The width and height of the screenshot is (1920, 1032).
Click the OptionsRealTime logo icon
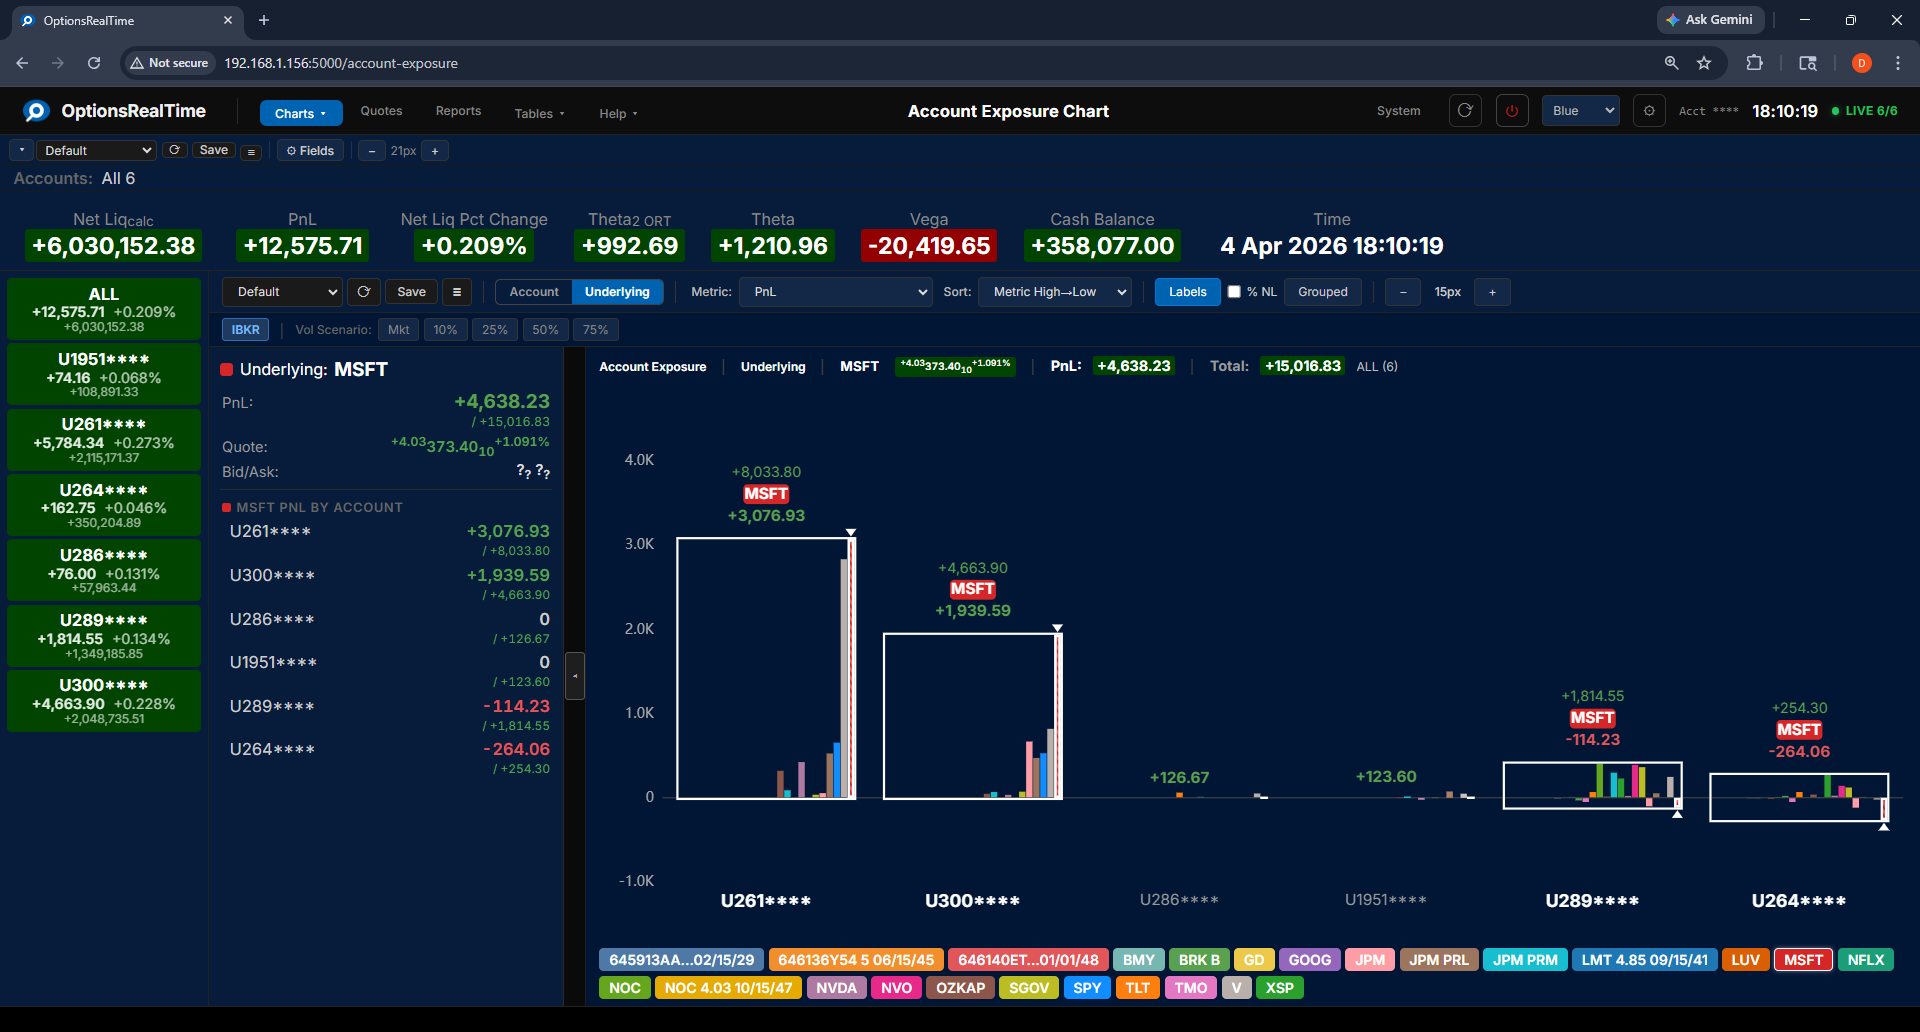pyautogui.click(x=36, y=111)
